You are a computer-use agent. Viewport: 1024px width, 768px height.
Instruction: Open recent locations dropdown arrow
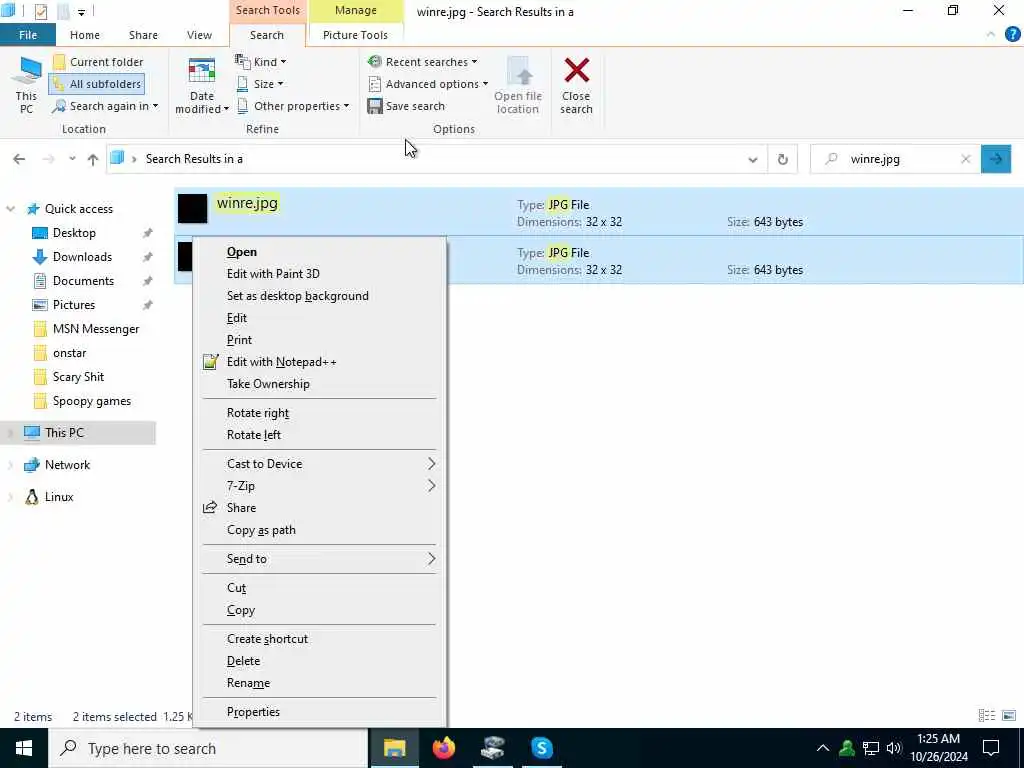pos(72,159)
